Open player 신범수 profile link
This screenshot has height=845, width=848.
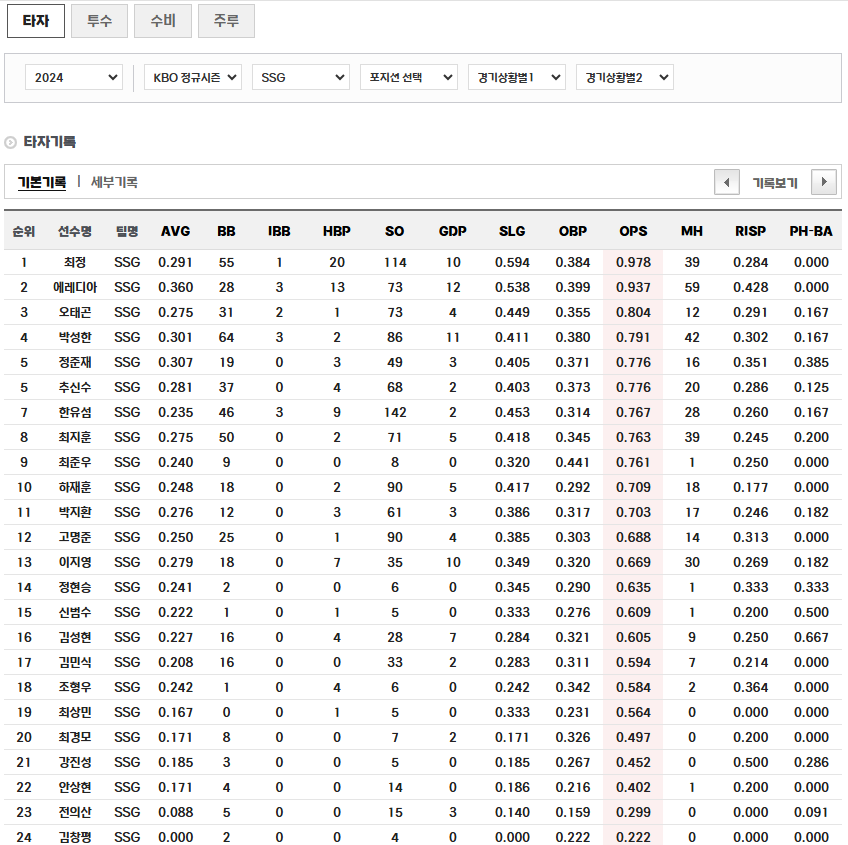(75, 612)
